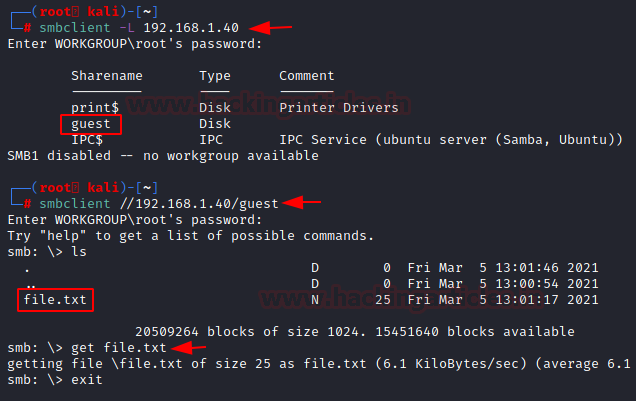Click the second root kali prompt
Viewport: 636px width, 401px height.
(80, 188)
